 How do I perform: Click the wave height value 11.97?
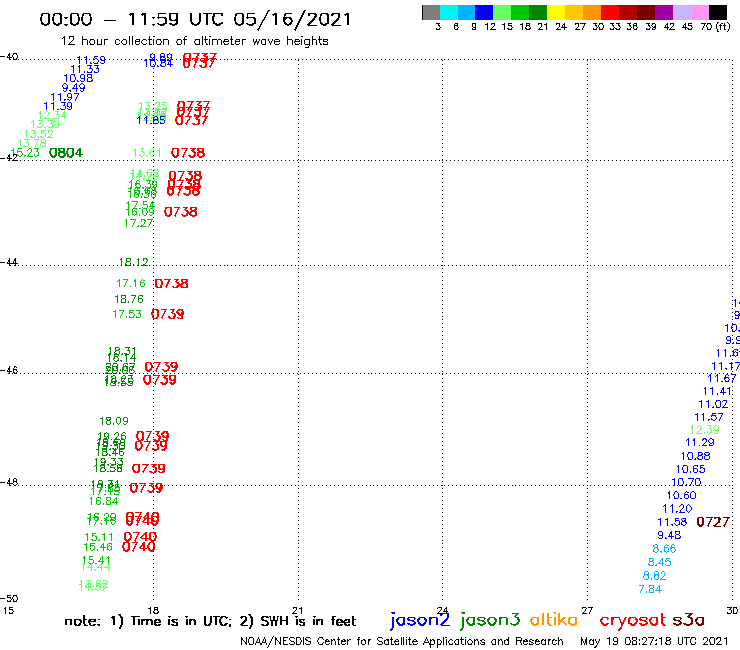point(65,97)
